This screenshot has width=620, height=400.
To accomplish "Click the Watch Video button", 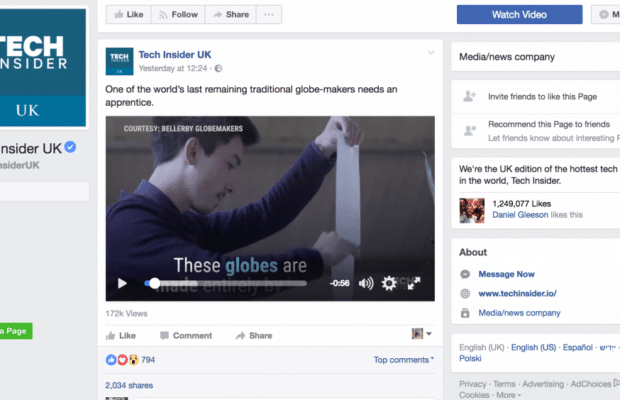I will point(519,15).
